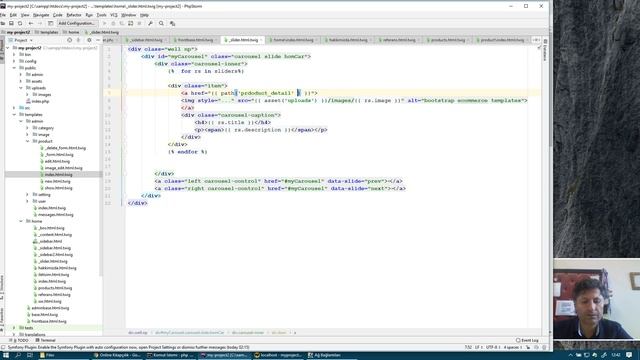Click the Run play icon in toolbar
The image size is (640, 360).
coord(104,24)
